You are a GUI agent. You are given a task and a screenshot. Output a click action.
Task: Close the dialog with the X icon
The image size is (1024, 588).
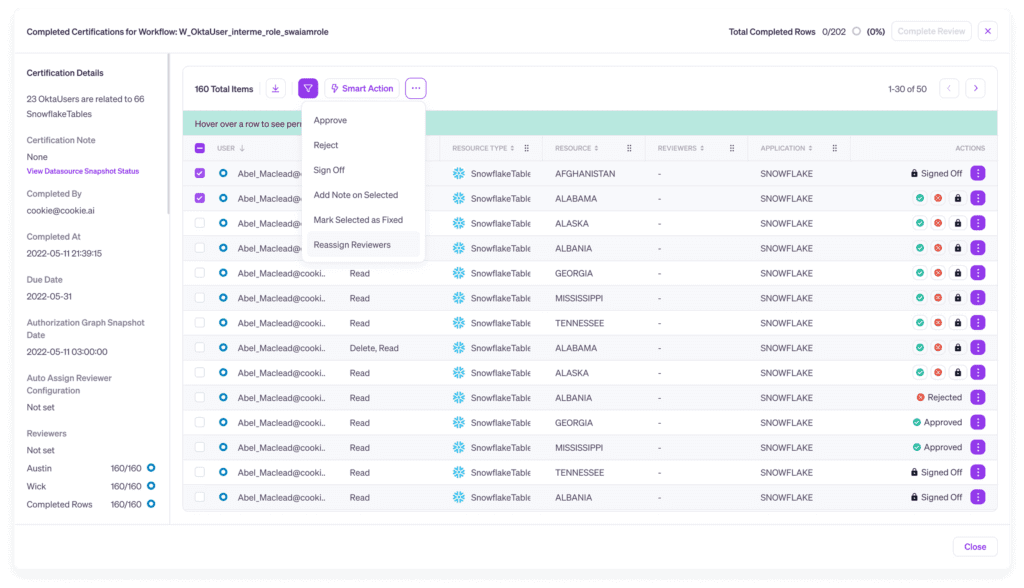point(987,31)
